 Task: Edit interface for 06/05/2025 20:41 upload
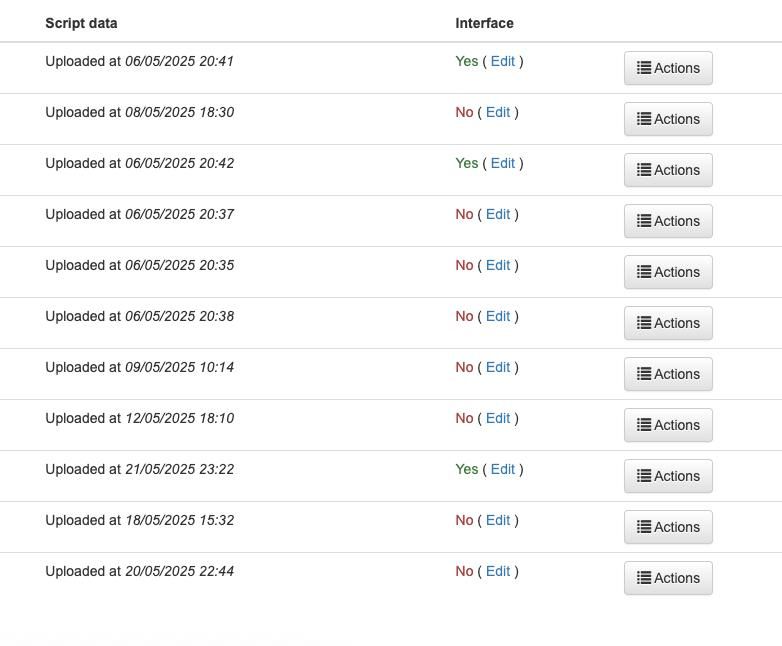503,61
